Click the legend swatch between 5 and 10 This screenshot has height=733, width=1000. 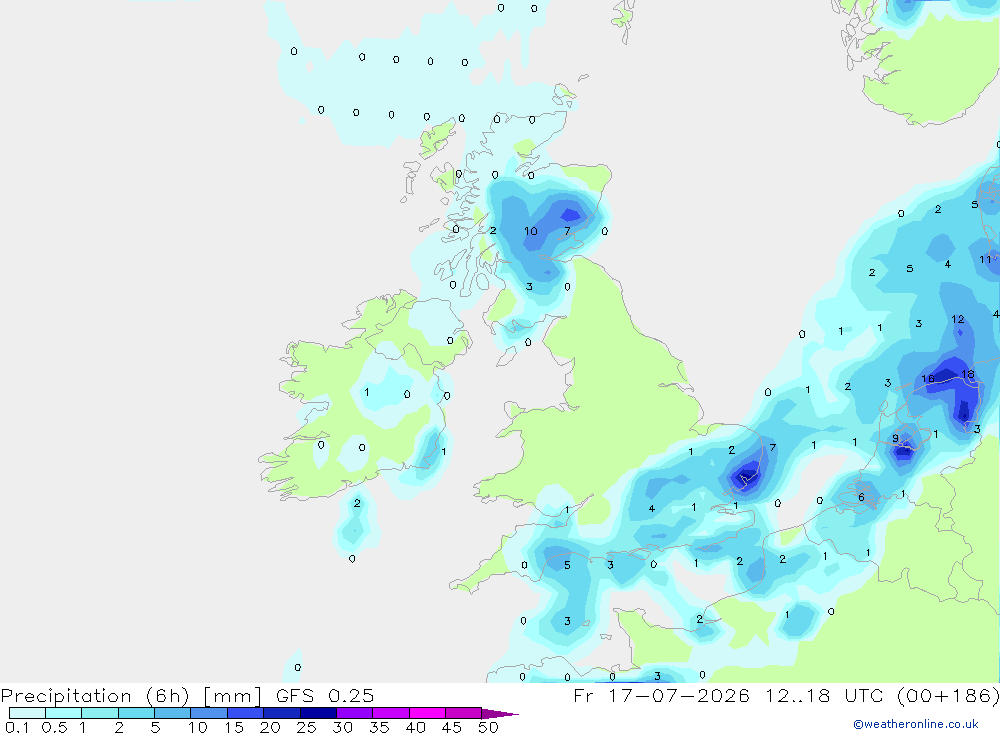tap(172, 713)
